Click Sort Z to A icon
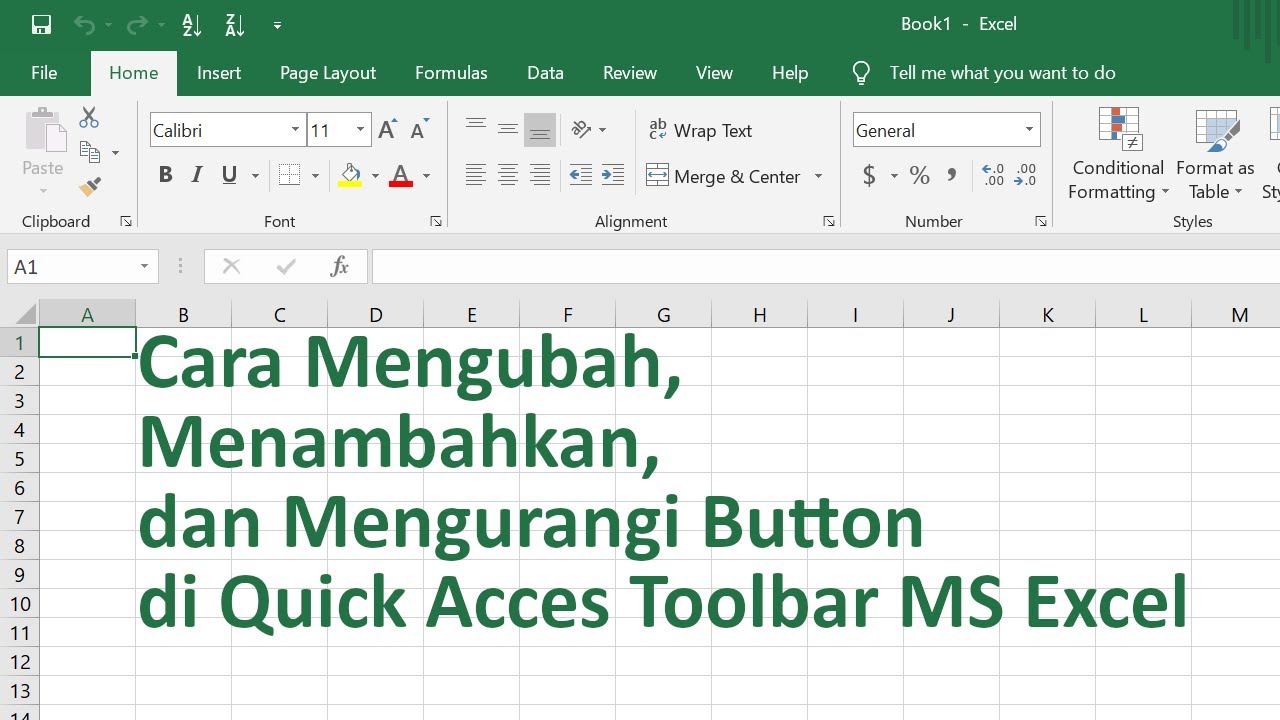The height and width of the screenshot is (720, 1280). [x=235, y=25]
